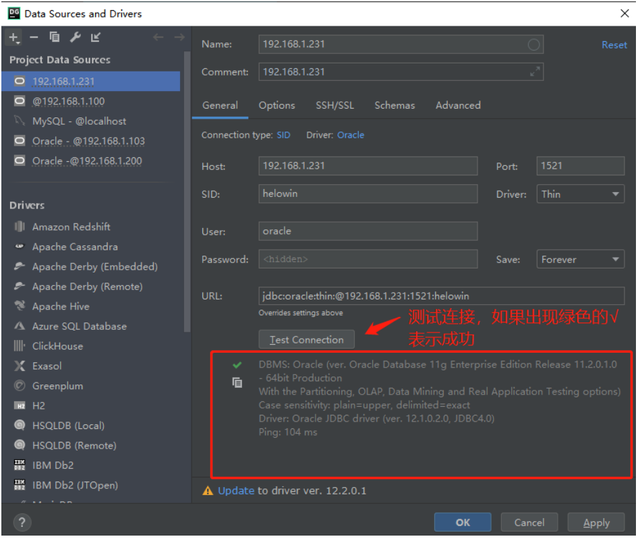The width and height of the screenshot is (640, 543).
Task: Click the Cancel button
Action: pyautogui.click(x=529, y=523)
